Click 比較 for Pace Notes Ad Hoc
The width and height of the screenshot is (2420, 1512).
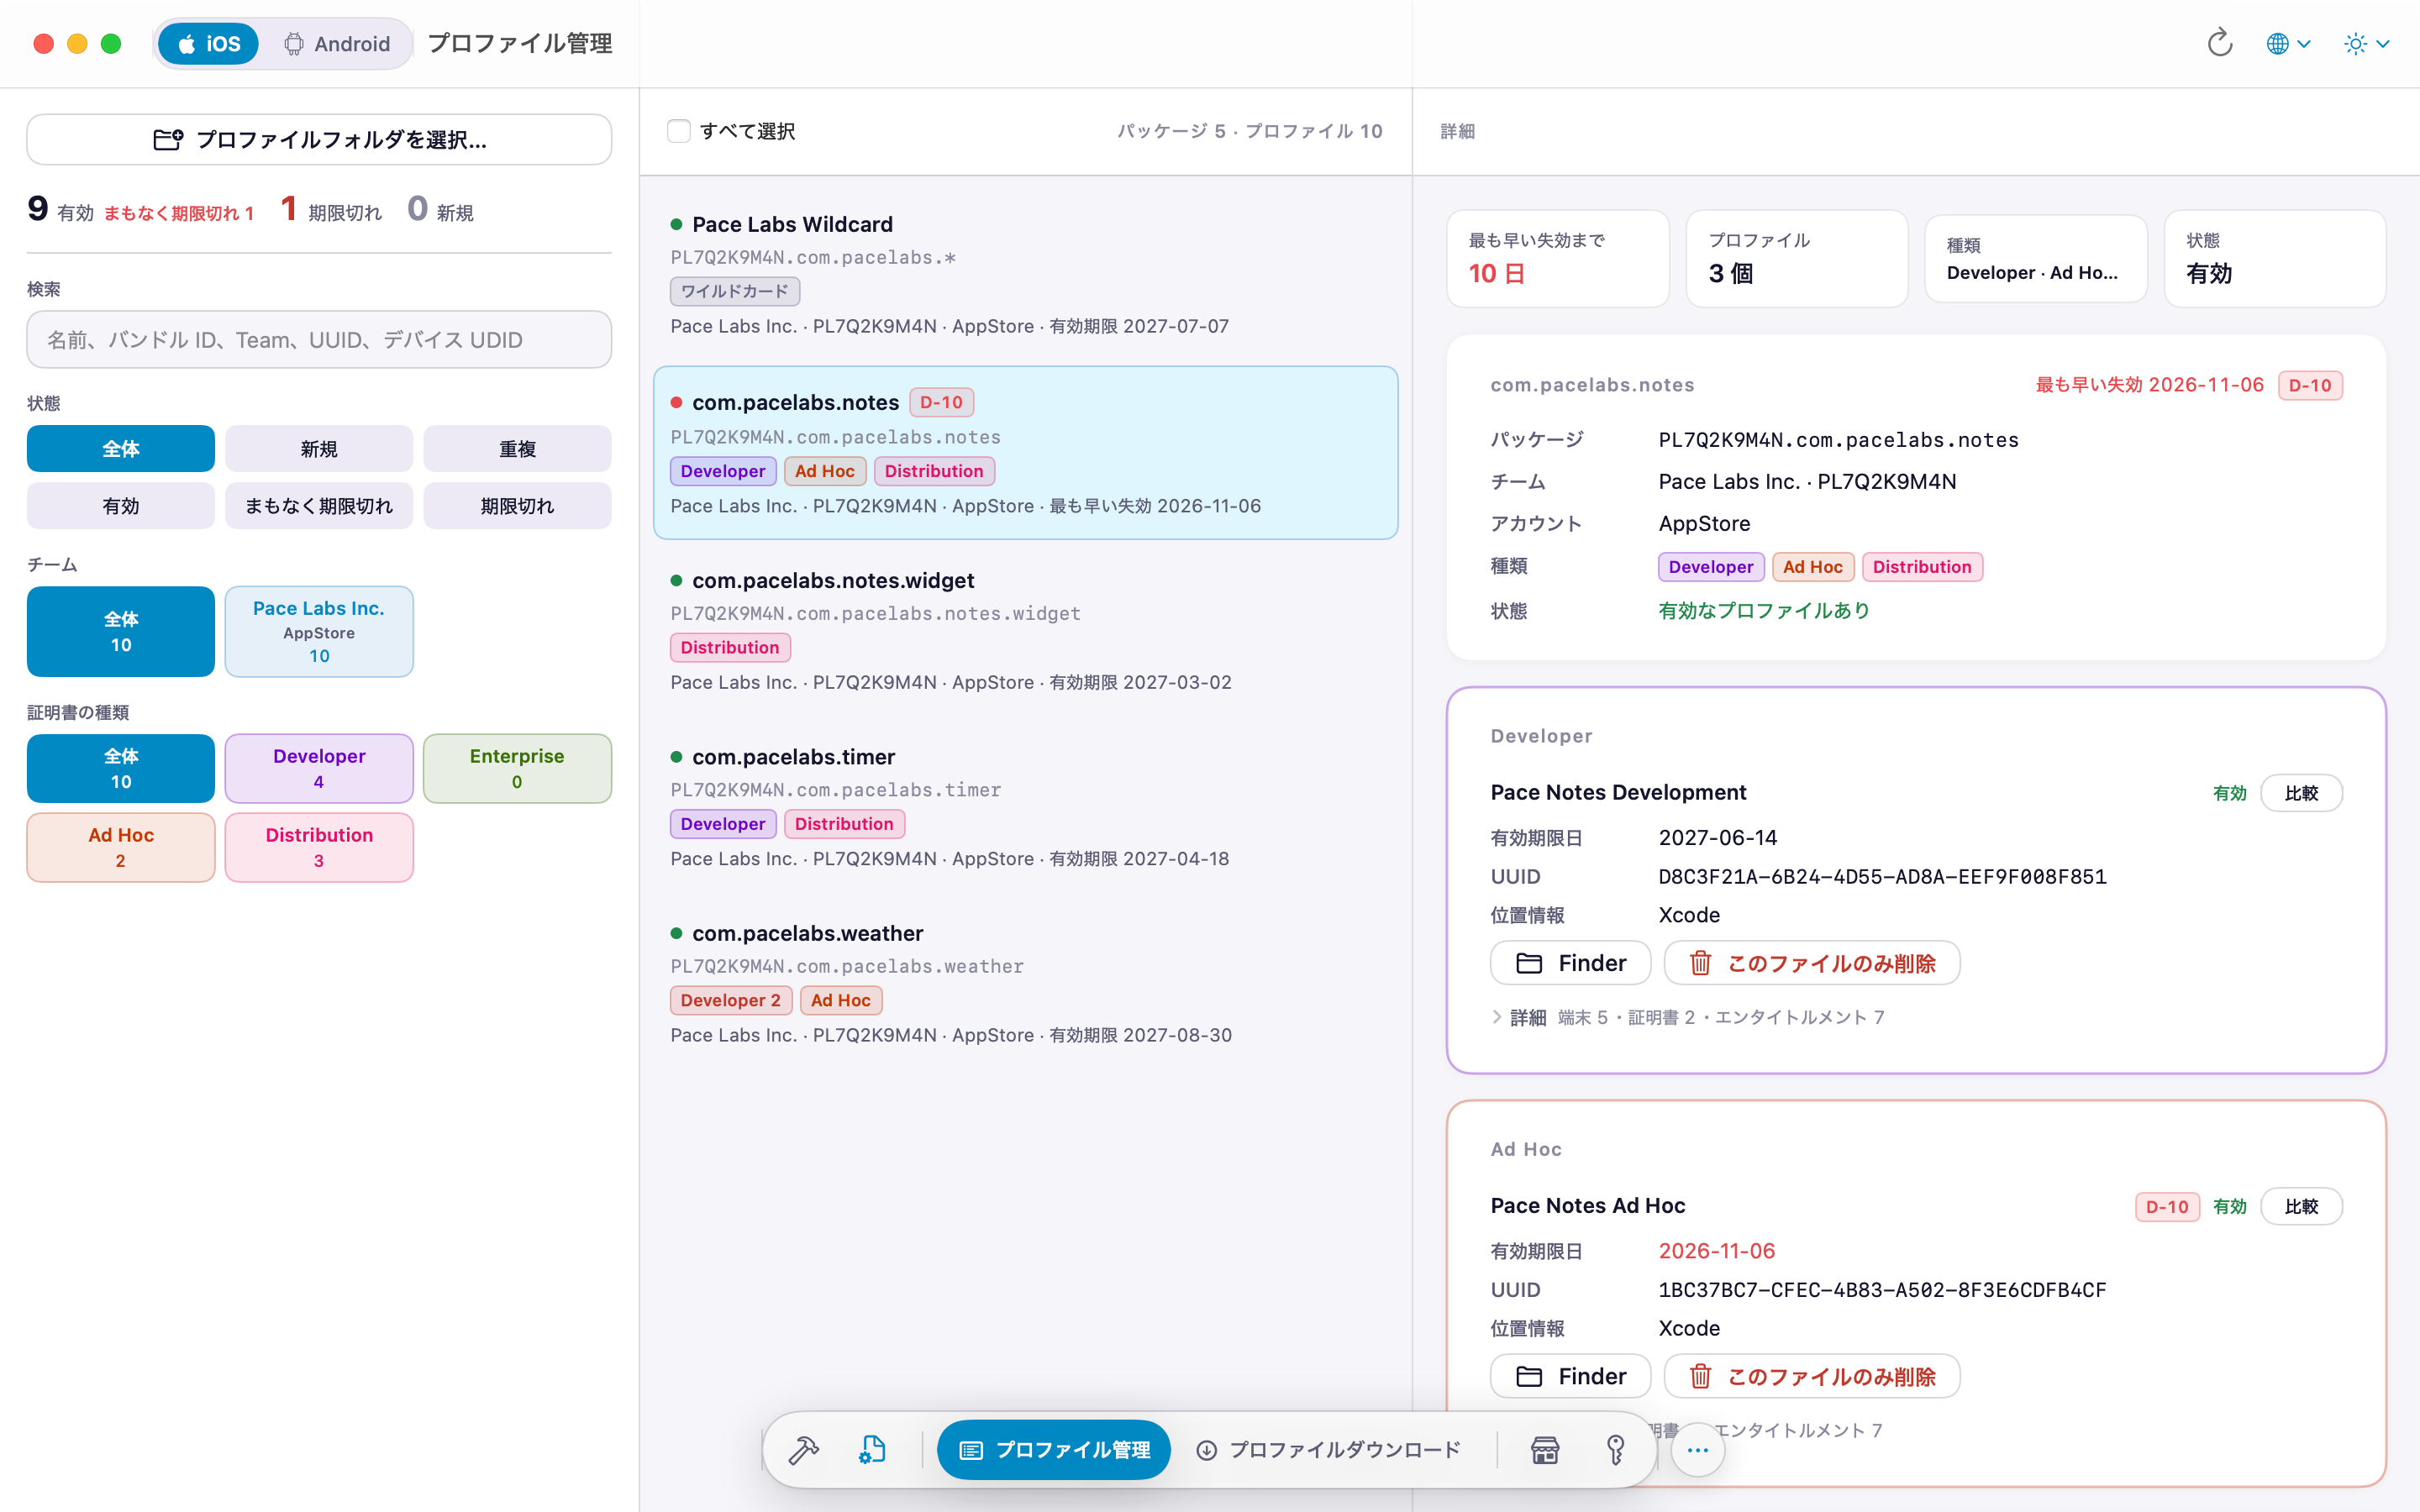coord(2301,1206)
